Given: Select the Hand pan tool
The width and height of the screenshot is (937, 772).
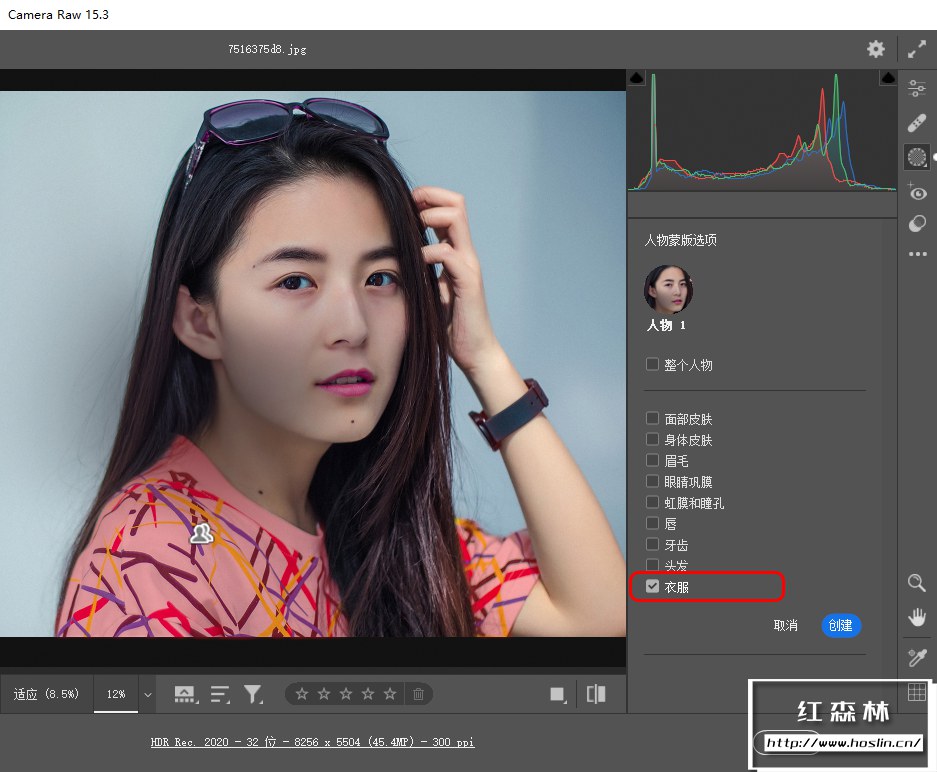Looking at the screenshot, I should tap(916, 618).
